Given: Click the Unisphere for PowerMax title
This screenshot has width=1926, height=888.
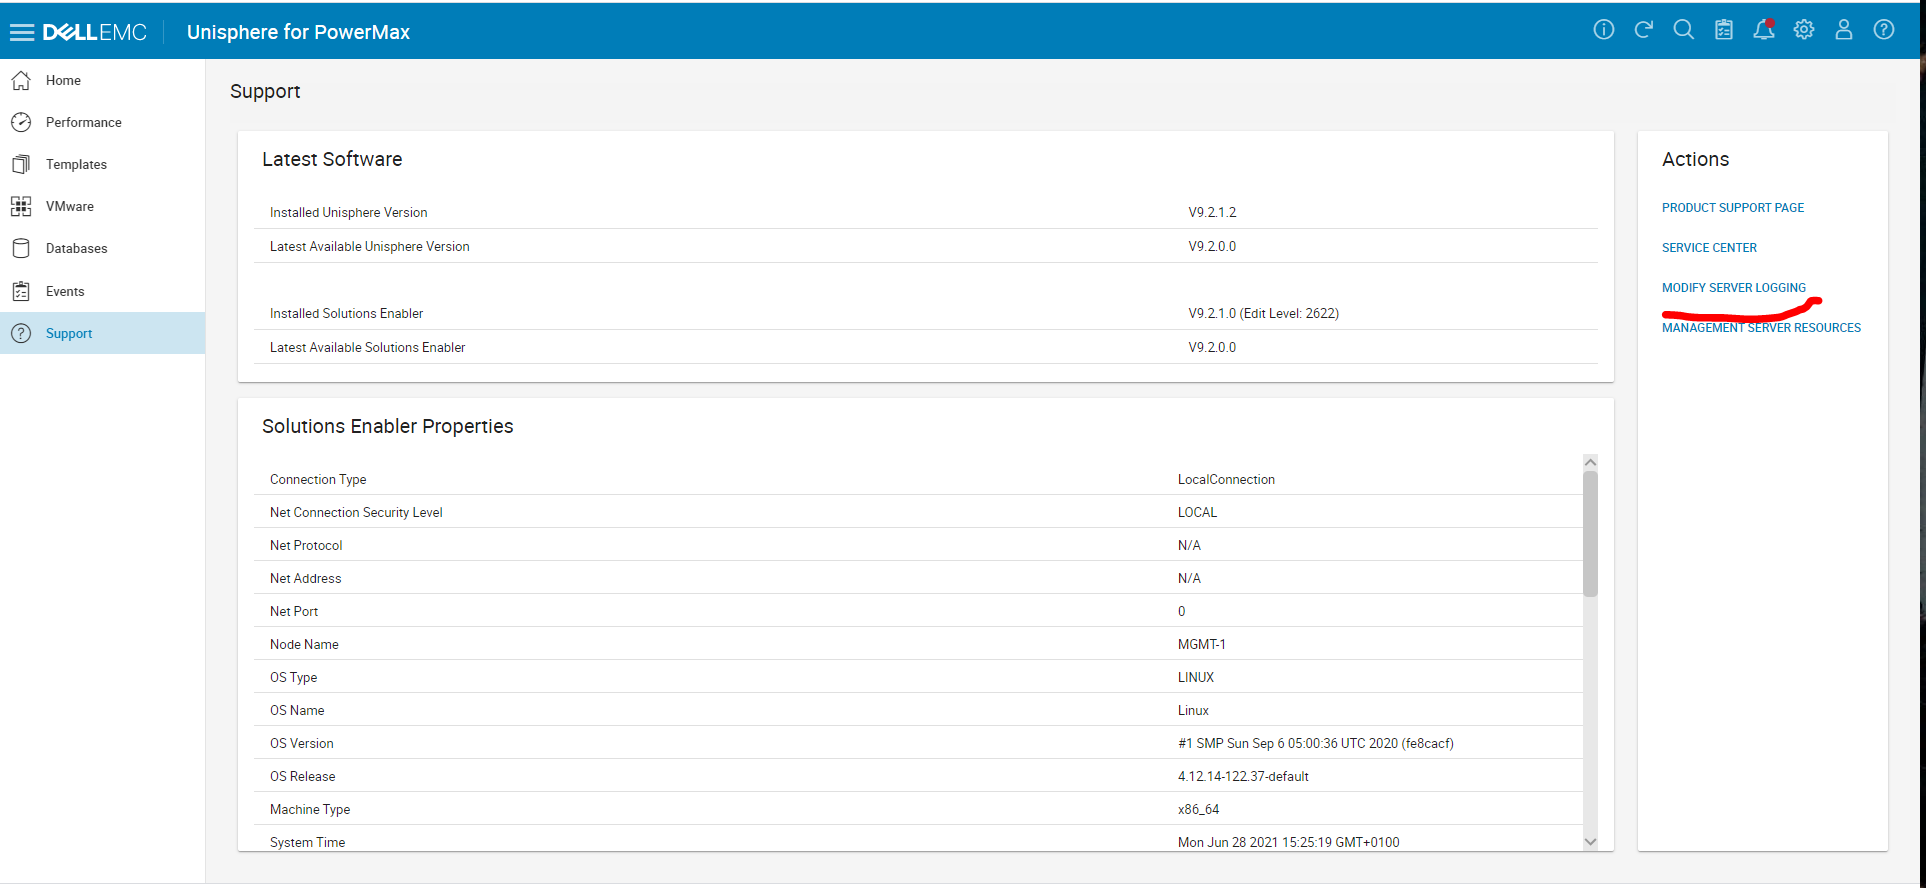Looking at the screenshot, I should pos(298,32).
